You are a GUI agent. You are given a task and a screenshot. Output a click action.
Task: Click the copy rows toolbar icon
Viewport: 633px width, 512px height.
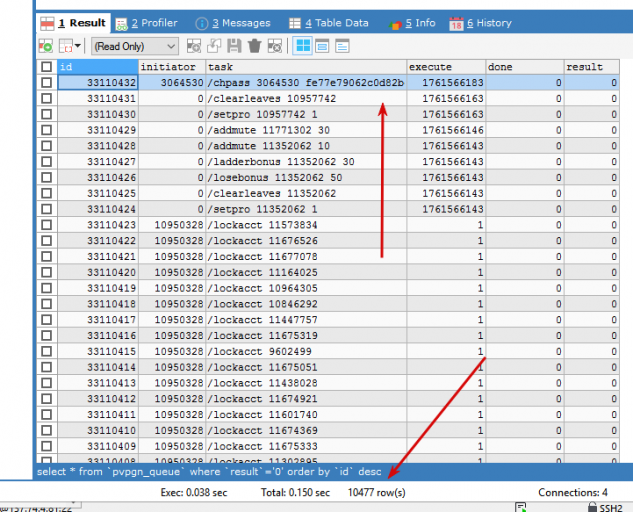point(65,46)
